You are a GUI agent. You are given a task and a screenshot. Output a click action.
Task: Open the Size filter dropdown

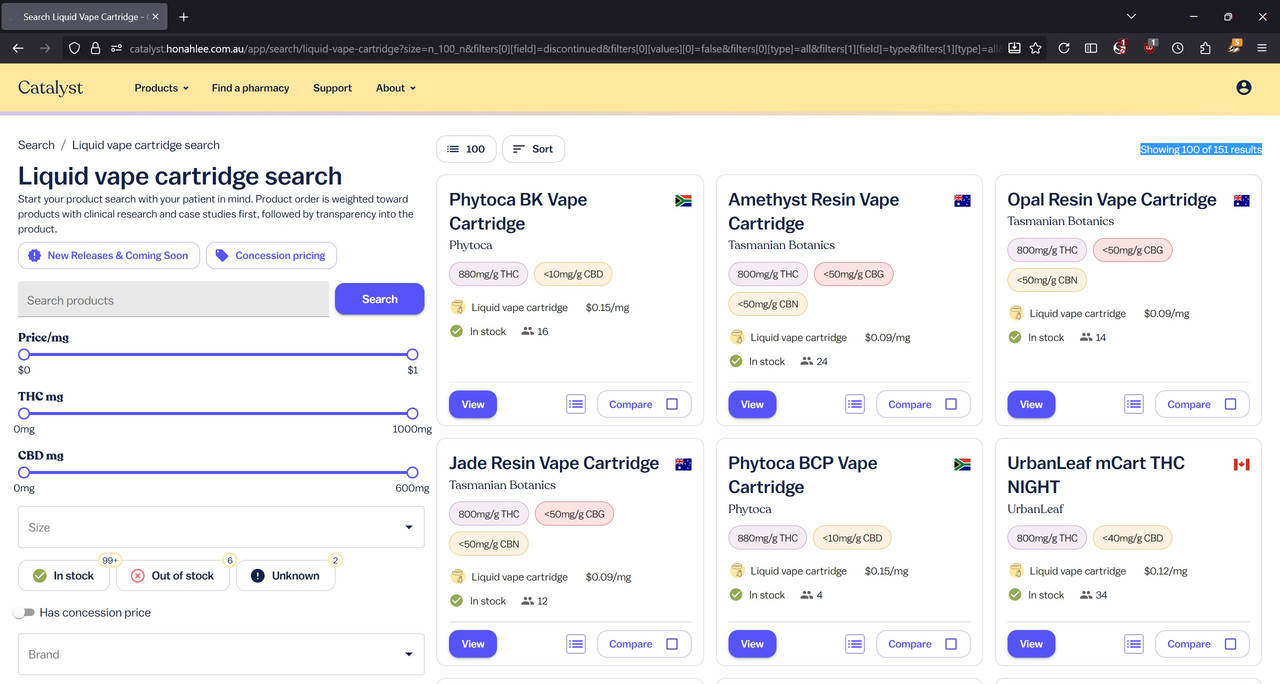(x=221, y=527)
